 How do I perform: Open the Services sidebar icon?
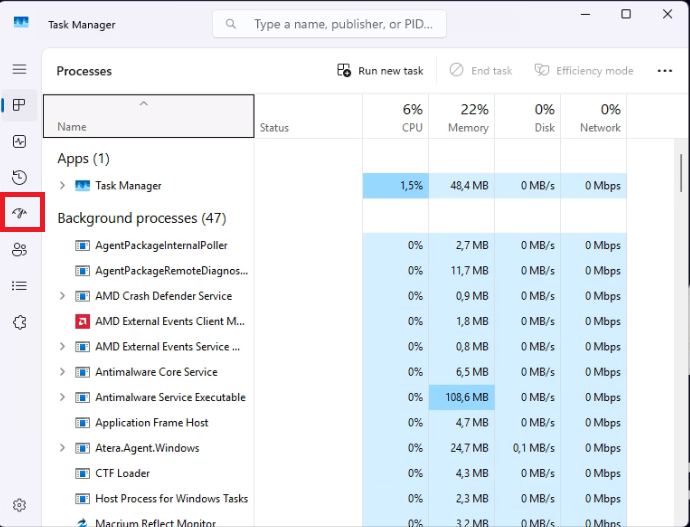19,322
